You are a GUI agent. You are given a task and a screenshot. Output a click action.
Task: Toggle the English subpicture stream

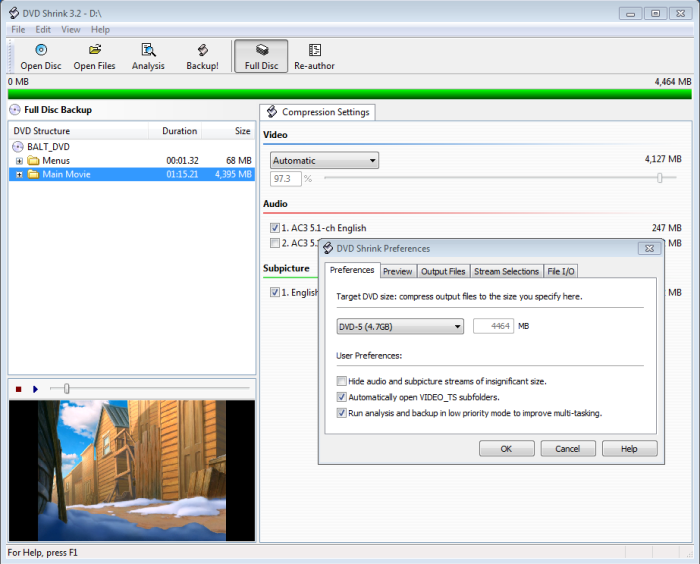tap(275, 292)
